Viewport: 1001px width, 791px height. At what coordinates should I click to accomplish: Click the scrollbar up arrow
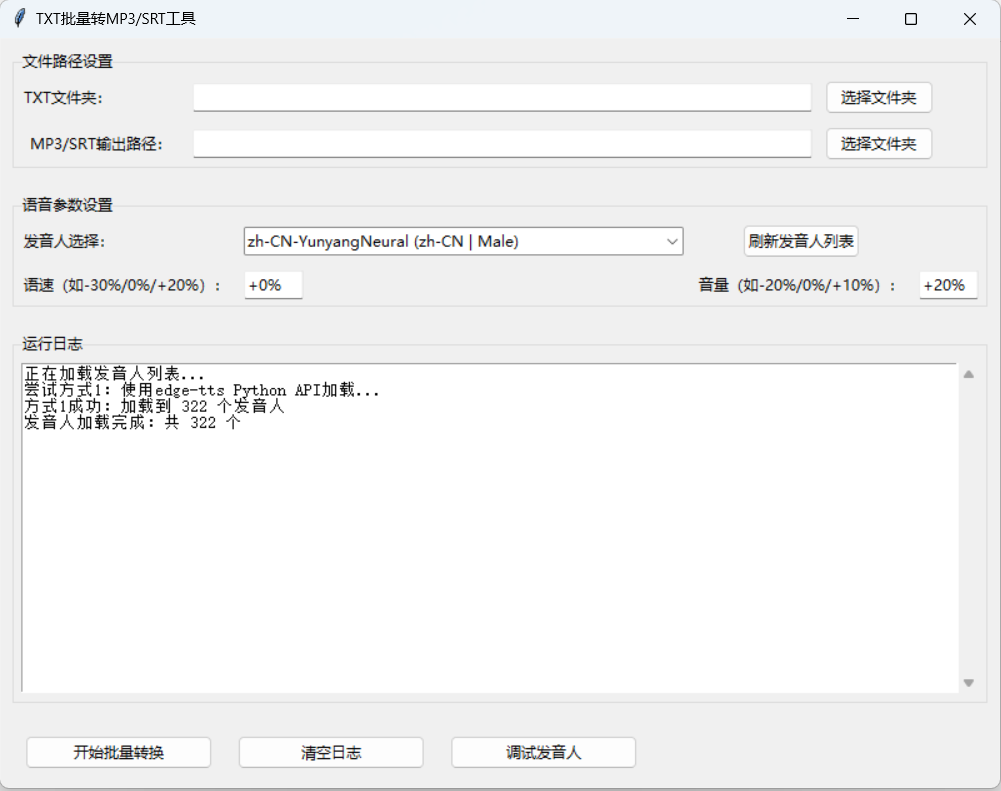pyautogui.click(x=968, y=373)
